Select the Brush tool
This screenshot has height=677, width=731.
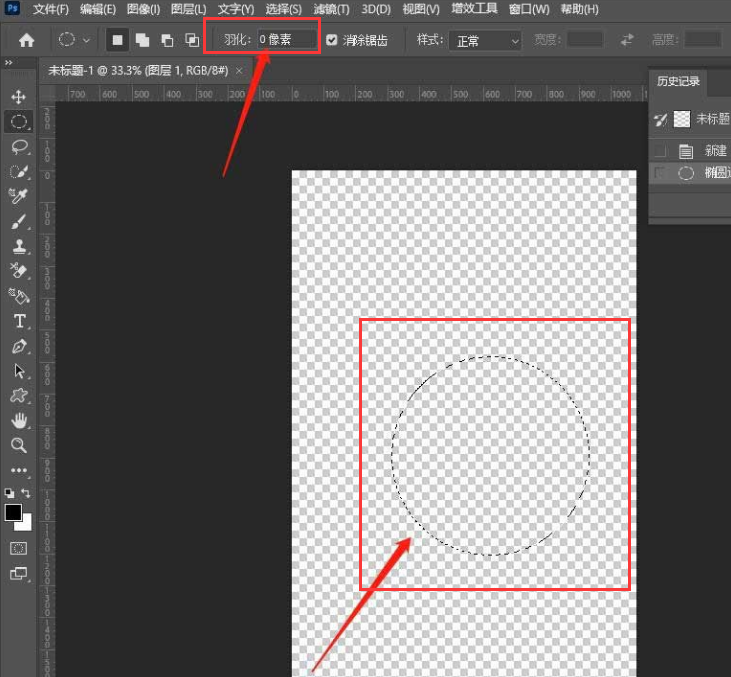18,221
